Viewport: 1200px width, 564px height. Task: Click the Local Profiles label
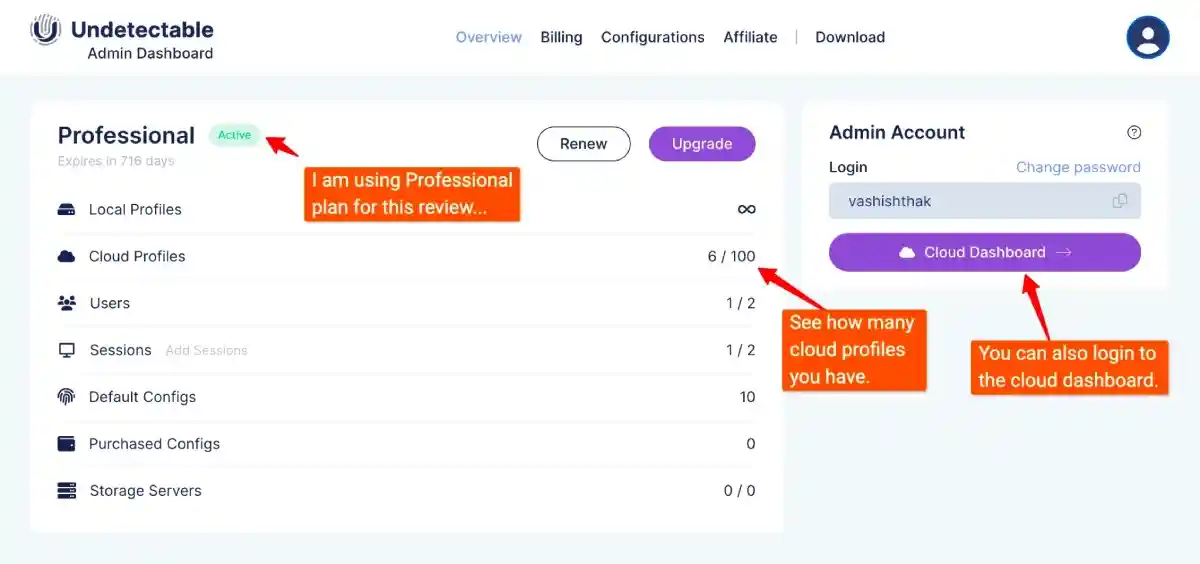(135, 209)
